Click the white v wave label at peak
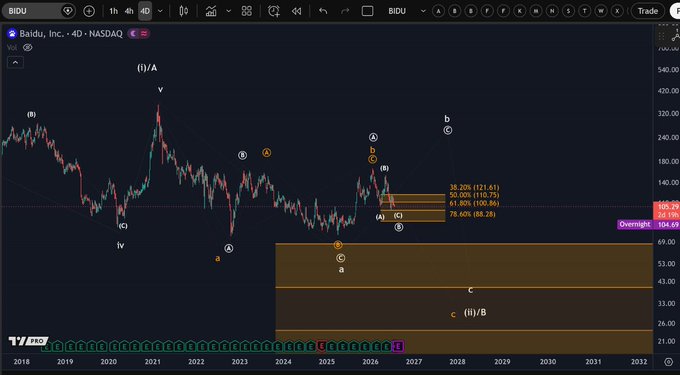The width and height of the screenshot is (680, 375). point(160,90)
